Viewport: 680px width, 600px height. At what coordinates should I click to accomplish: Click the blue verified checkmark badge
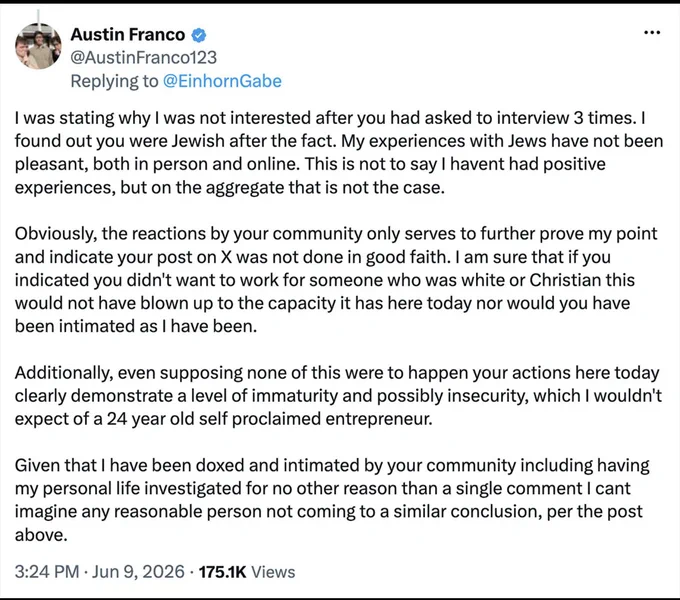(x=199, y=35)
